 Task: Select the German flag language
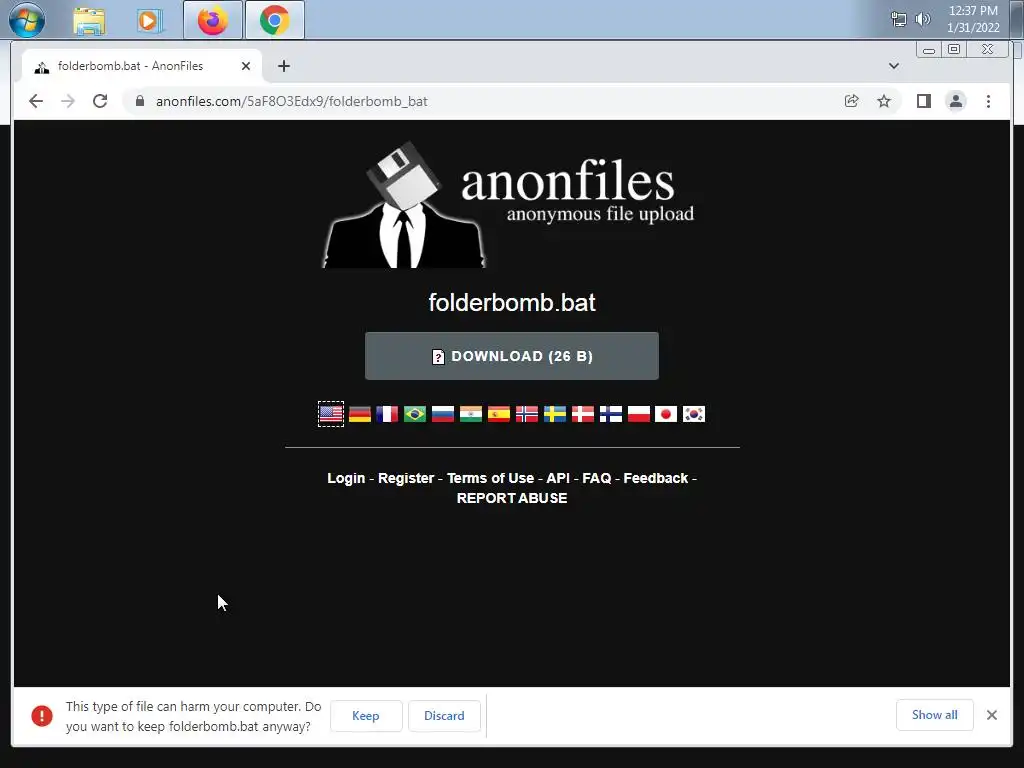(x=359, y=414)
